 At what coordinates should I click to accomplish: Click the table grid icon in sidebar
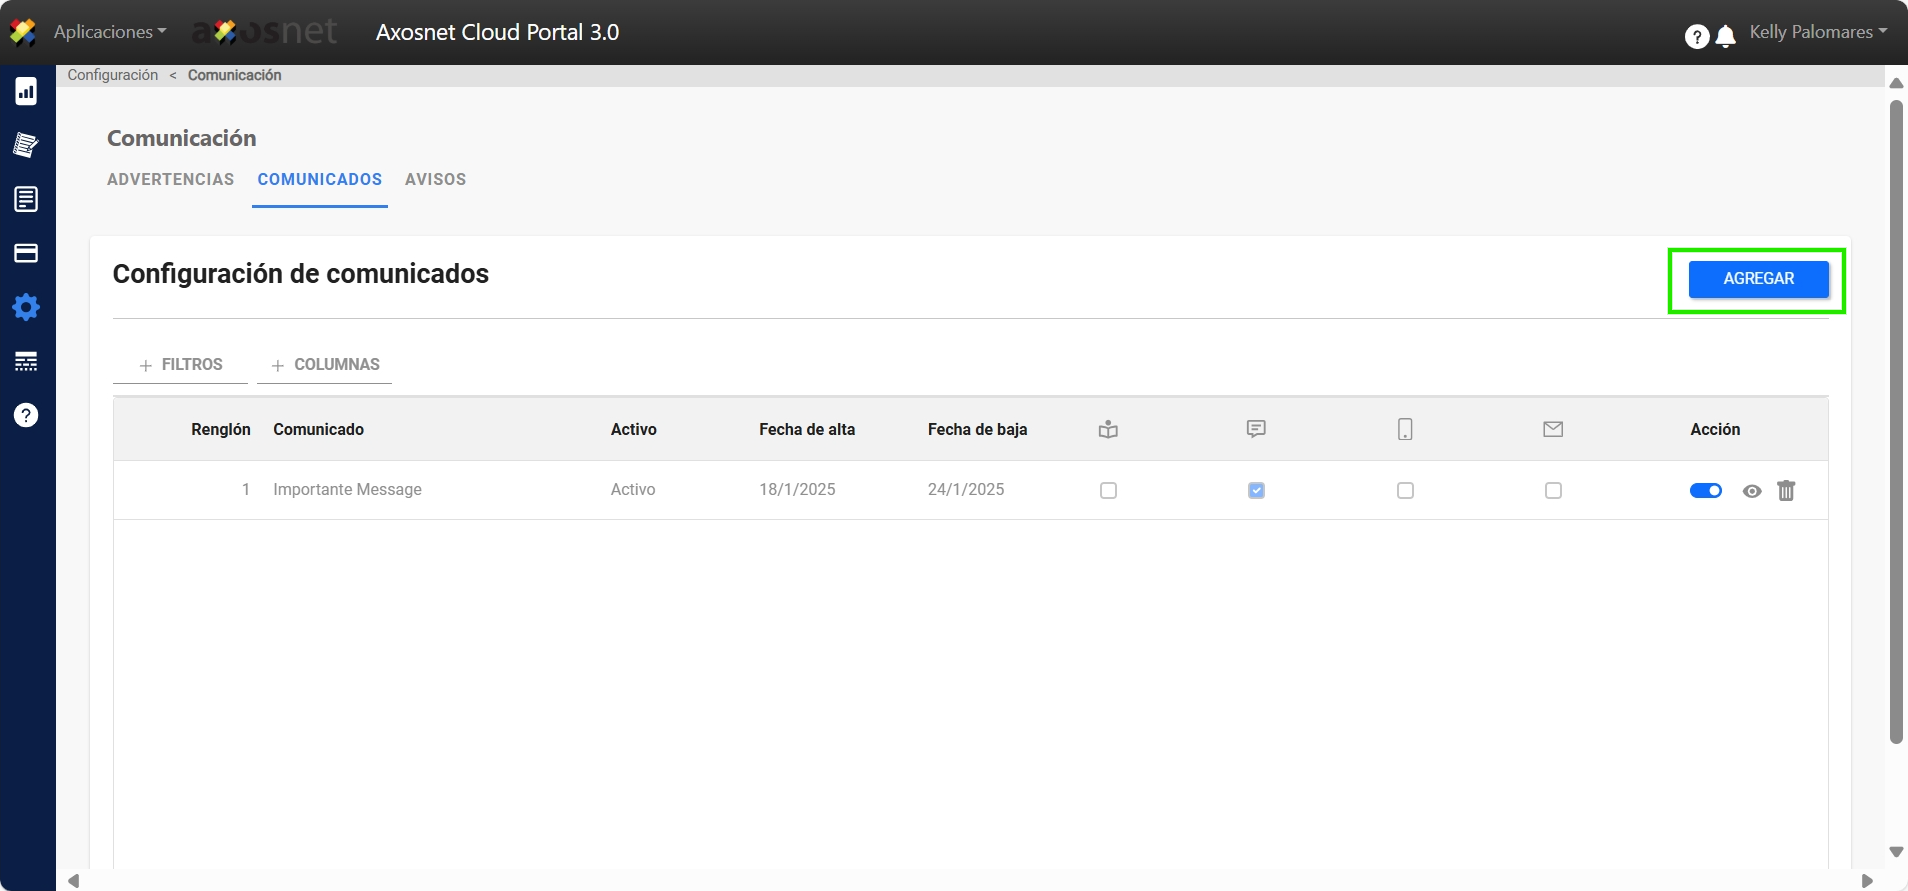(26, 361)
